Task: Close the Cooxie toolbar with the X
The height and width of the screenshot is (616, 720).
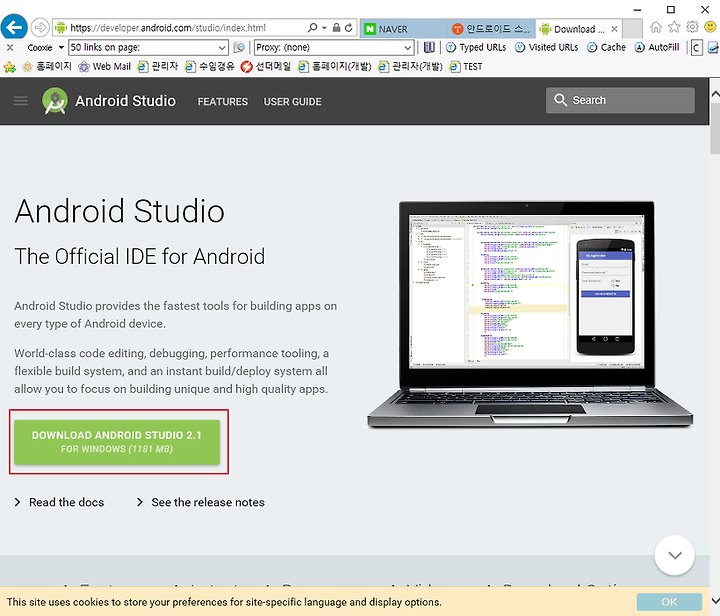Action: [10, 47]
